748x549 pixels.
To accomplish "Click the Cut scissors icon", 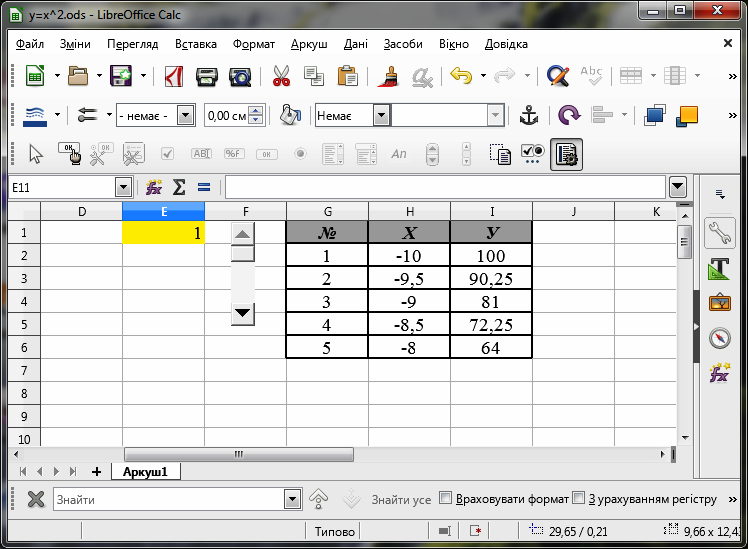I will tap(281, 76).
